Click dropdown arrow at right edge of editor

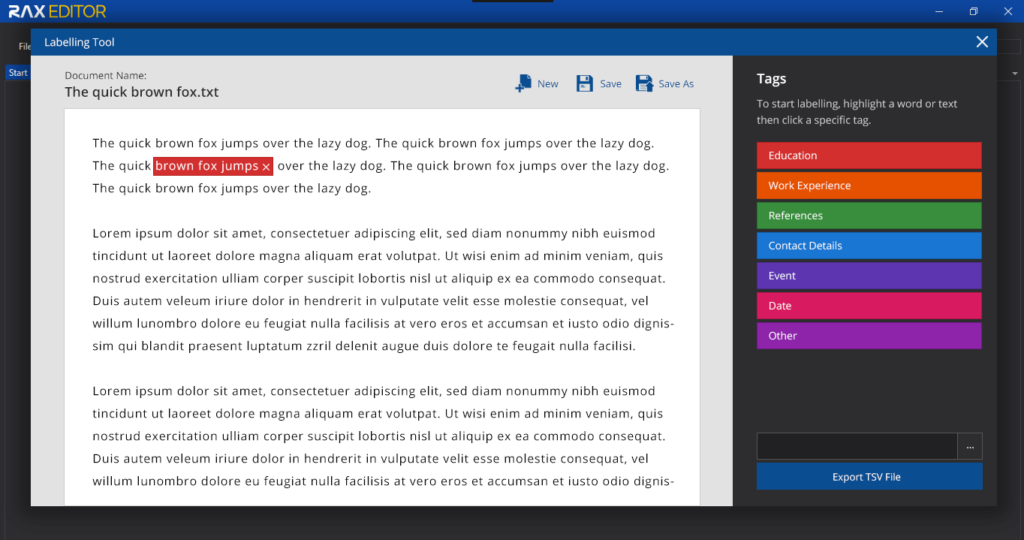pos(1015,73)
